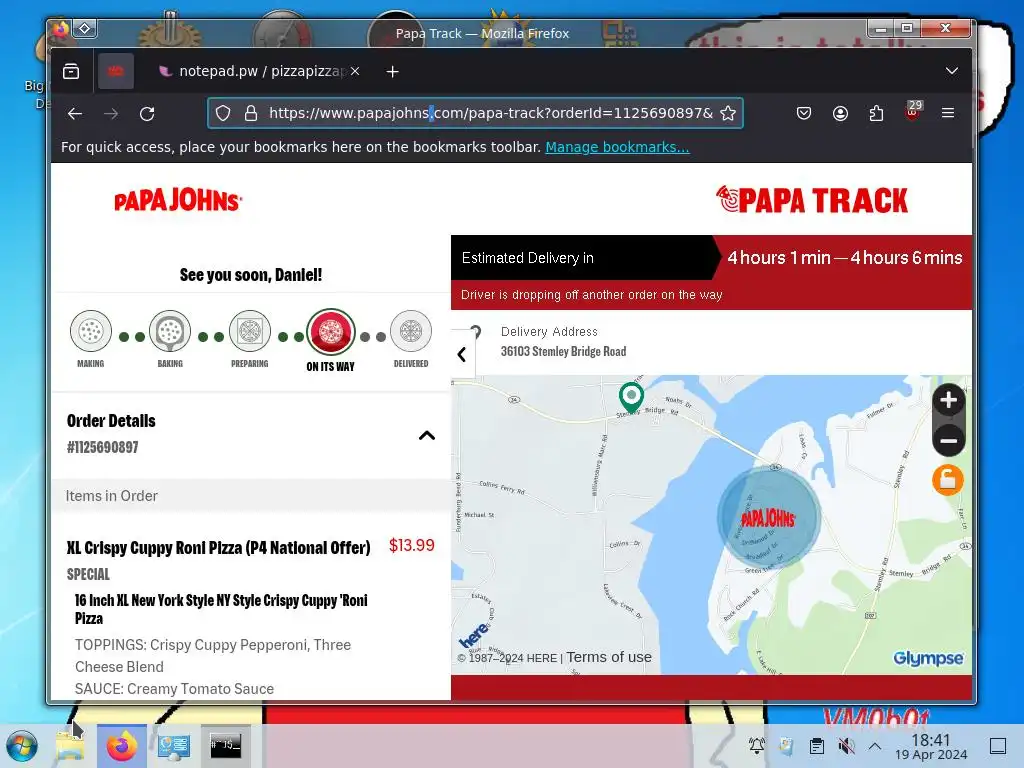Click the papajohns.com URL address field
The width and height of the screenshot is (1024, 768).
pyautogui.click(x=490, y=113)
